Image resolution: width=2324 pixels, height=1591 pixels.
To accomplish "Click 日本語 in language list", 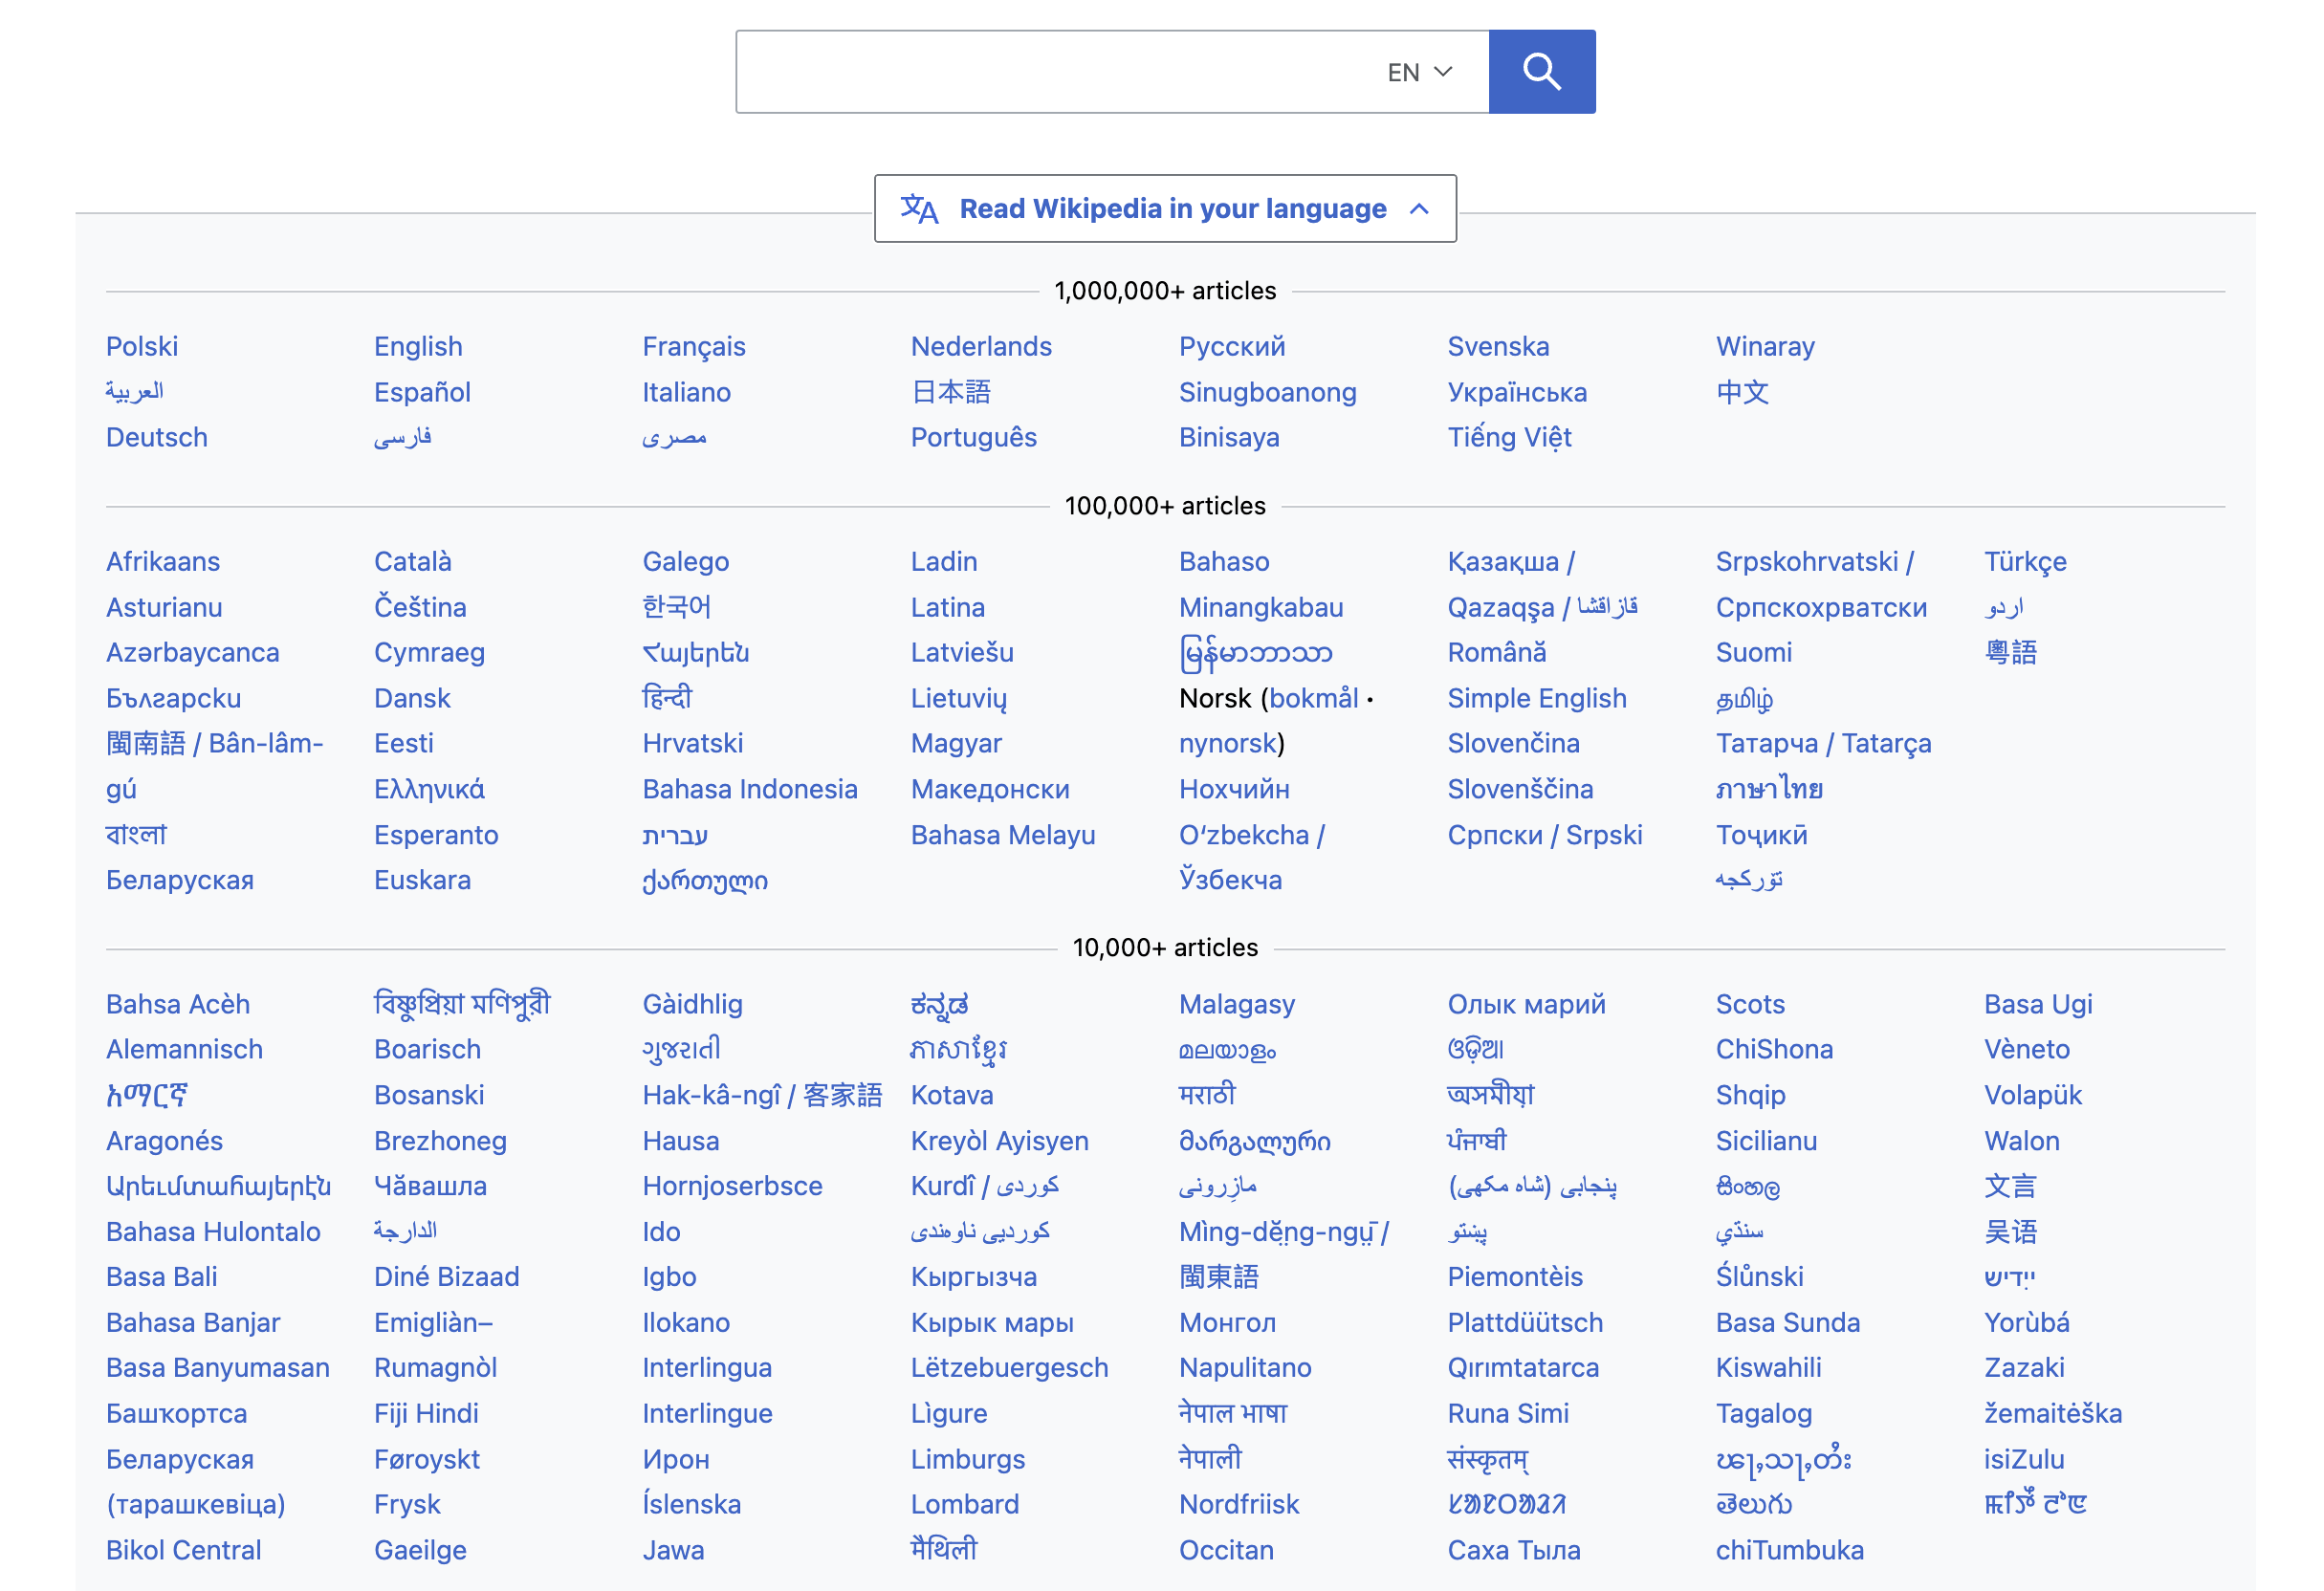I will tap(954, 390).
